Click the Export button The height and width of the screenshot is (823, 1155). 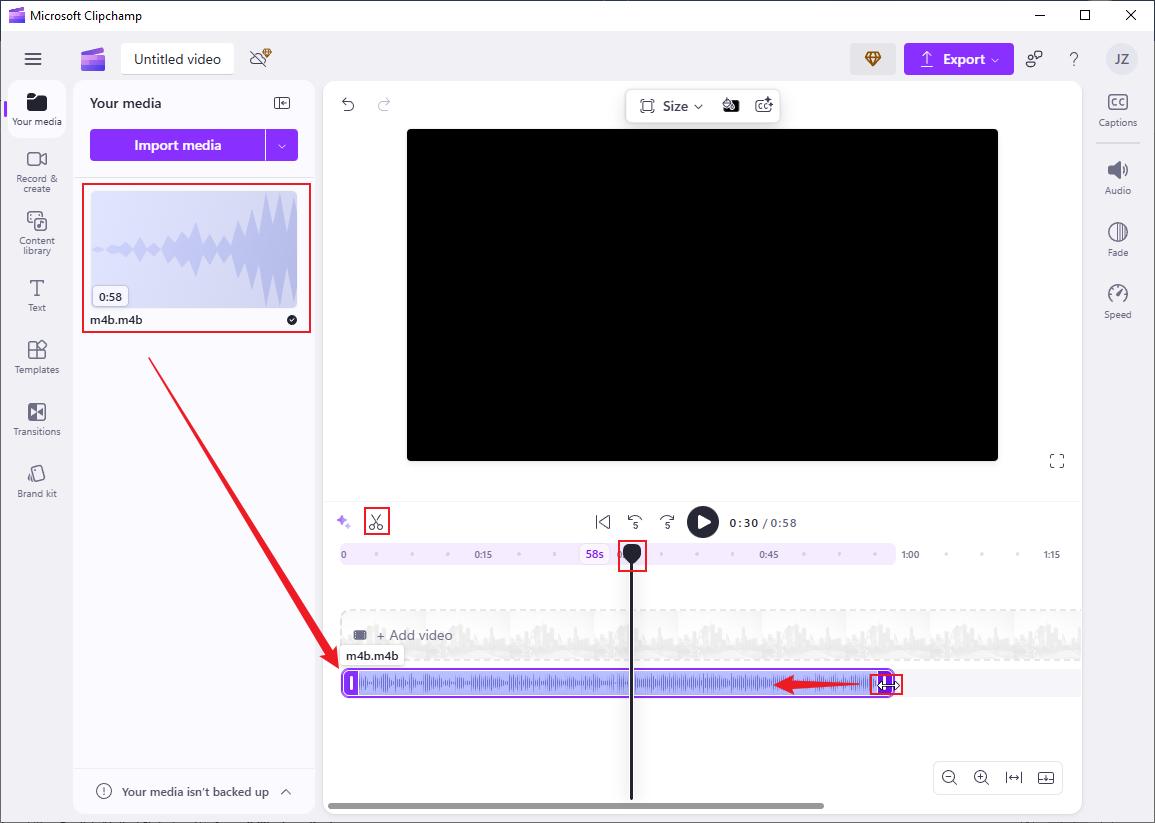pyautogui.click(x=958, y=59)
